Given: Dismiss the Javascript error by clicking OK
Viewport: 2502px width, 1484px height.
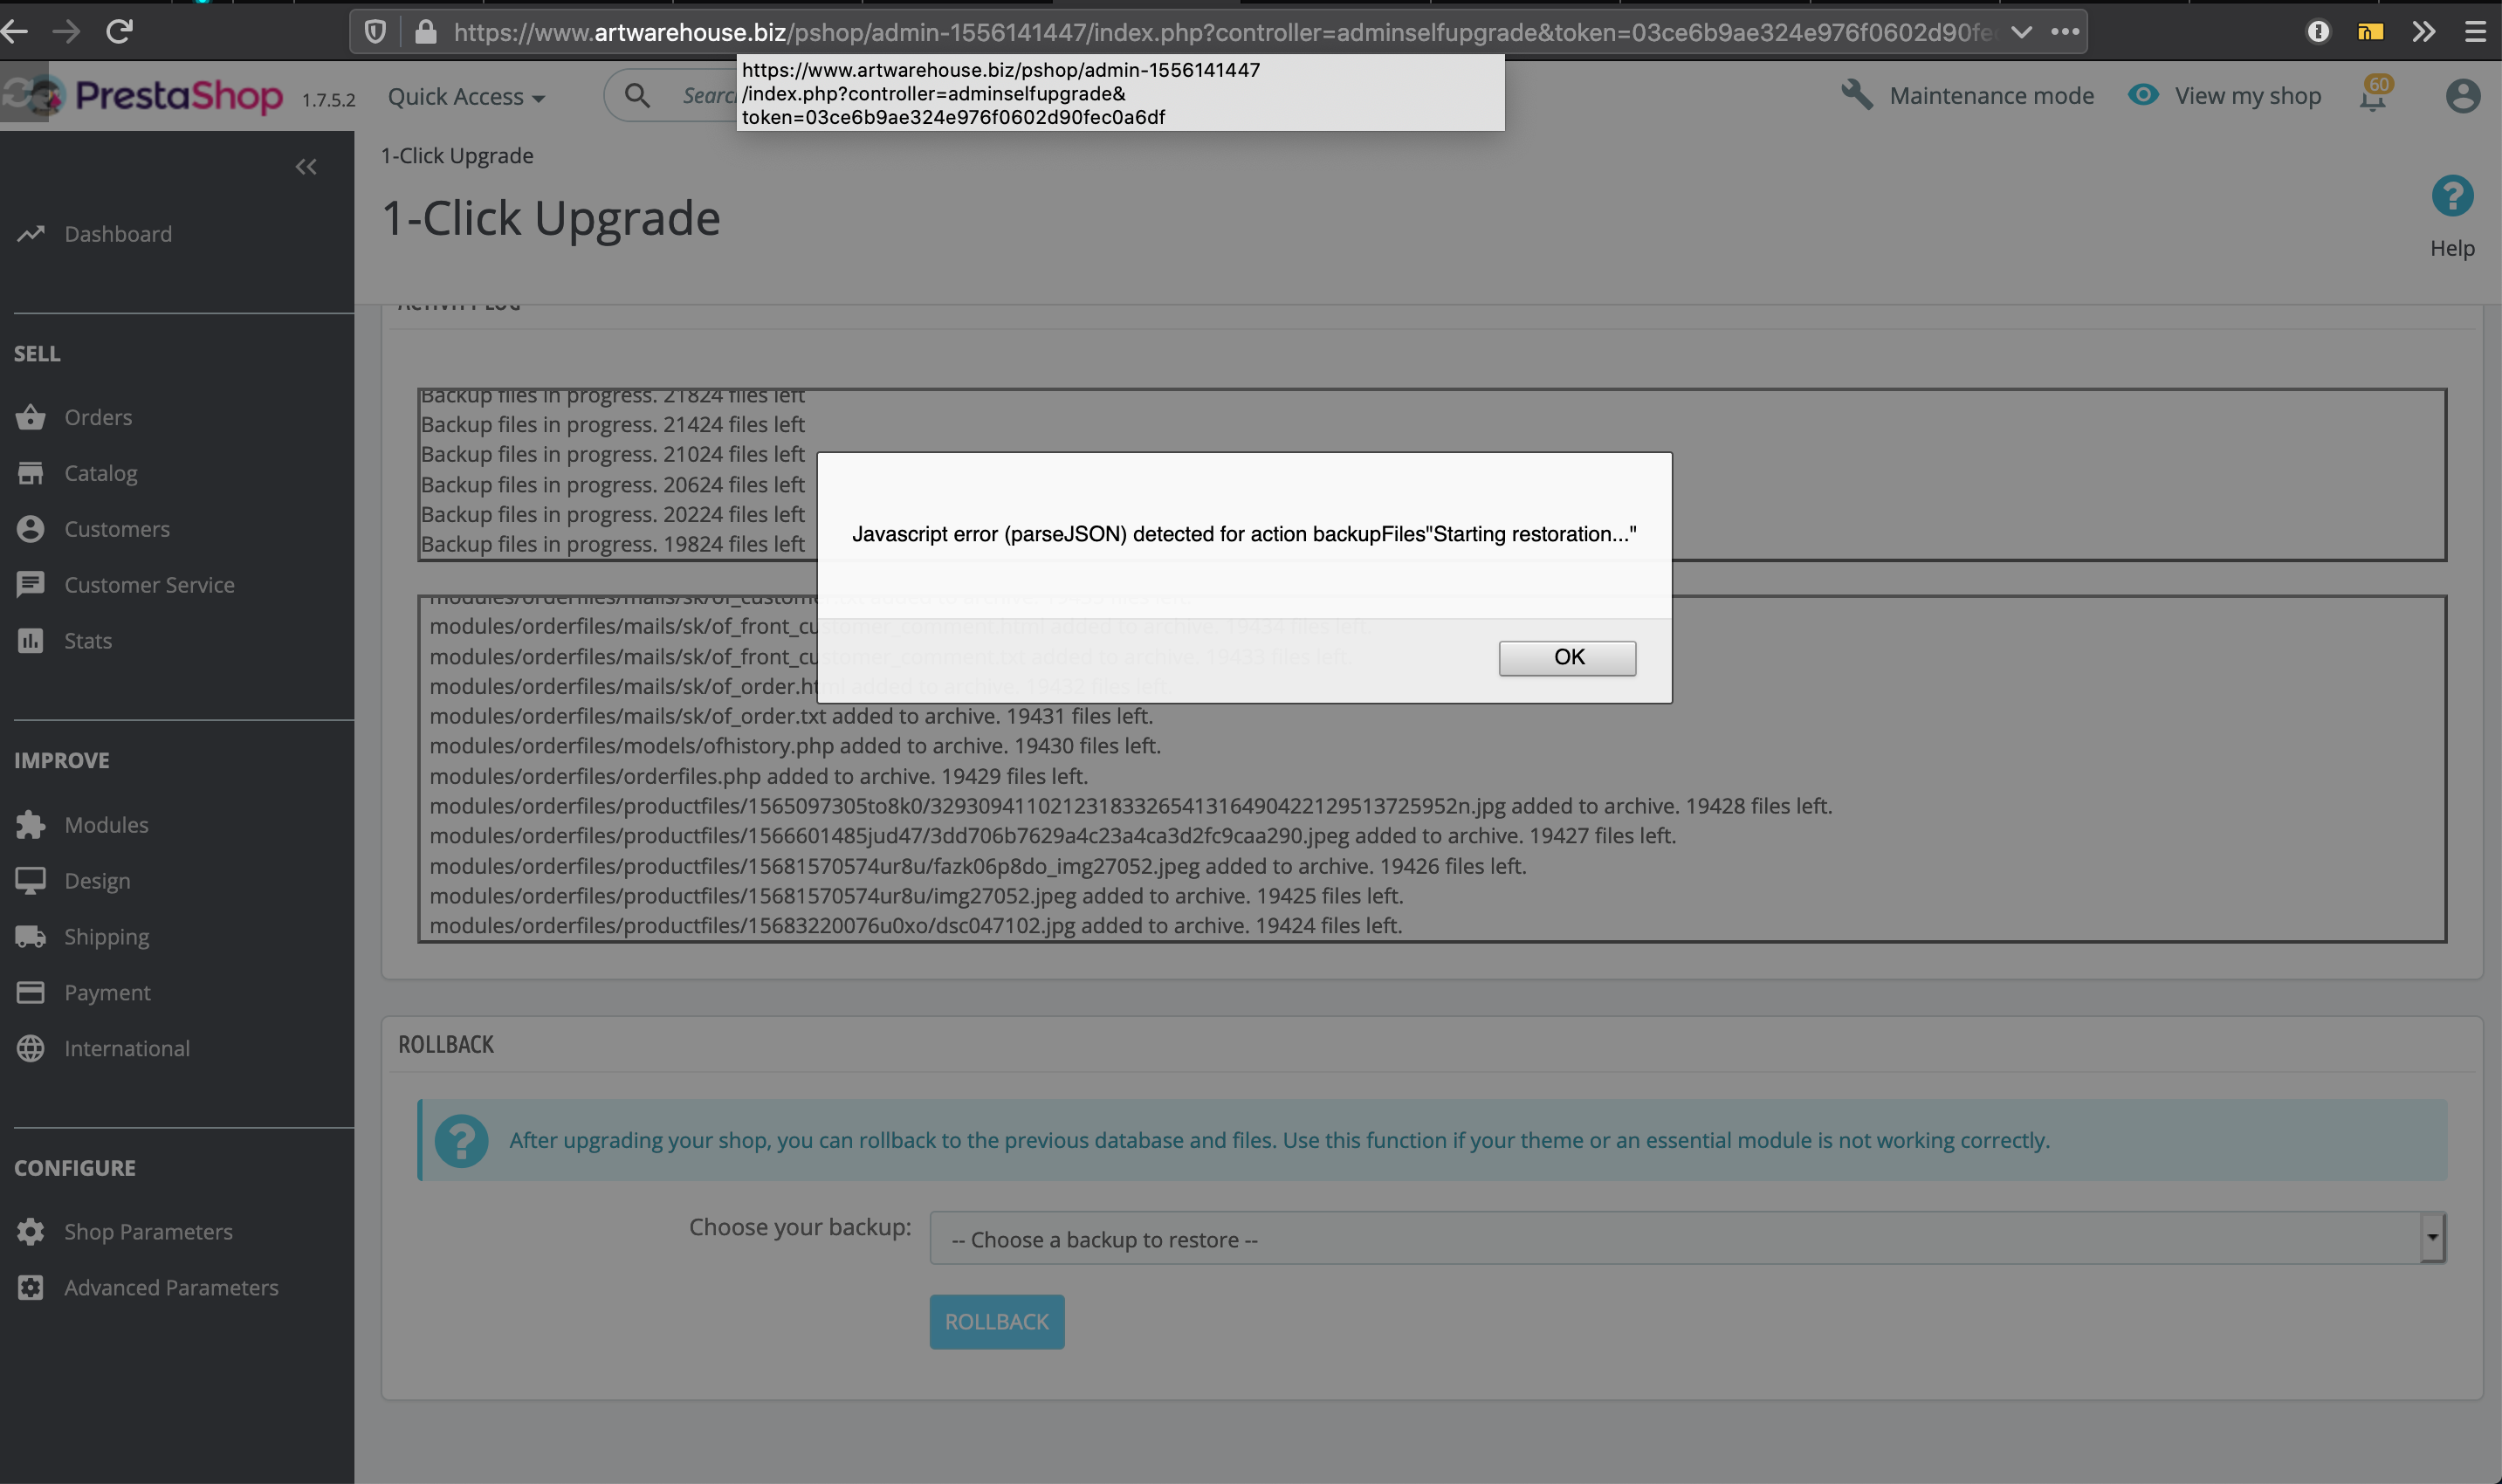Looking at the screenshot, I should click(1566, 657).
